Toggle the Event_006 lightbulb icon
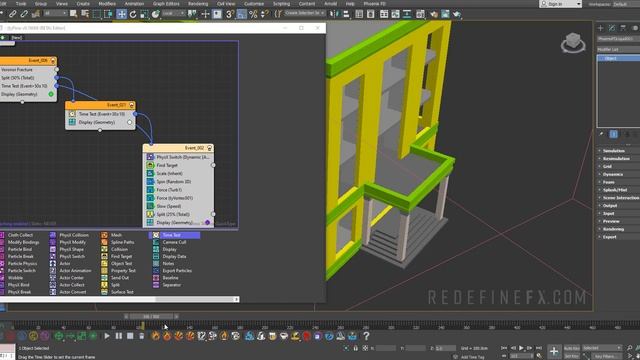Screen dimensions: 640x360 click(x=53, y=60)
